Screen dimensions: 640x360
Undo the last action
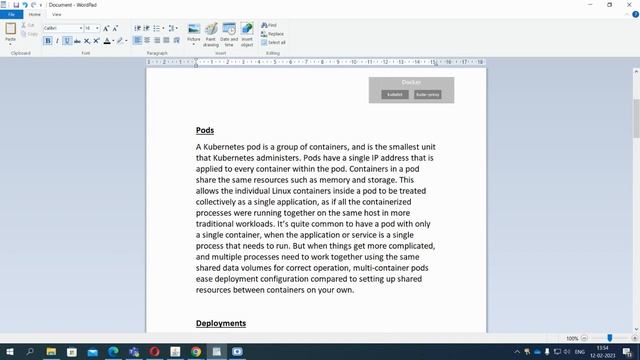click(25, 5)
